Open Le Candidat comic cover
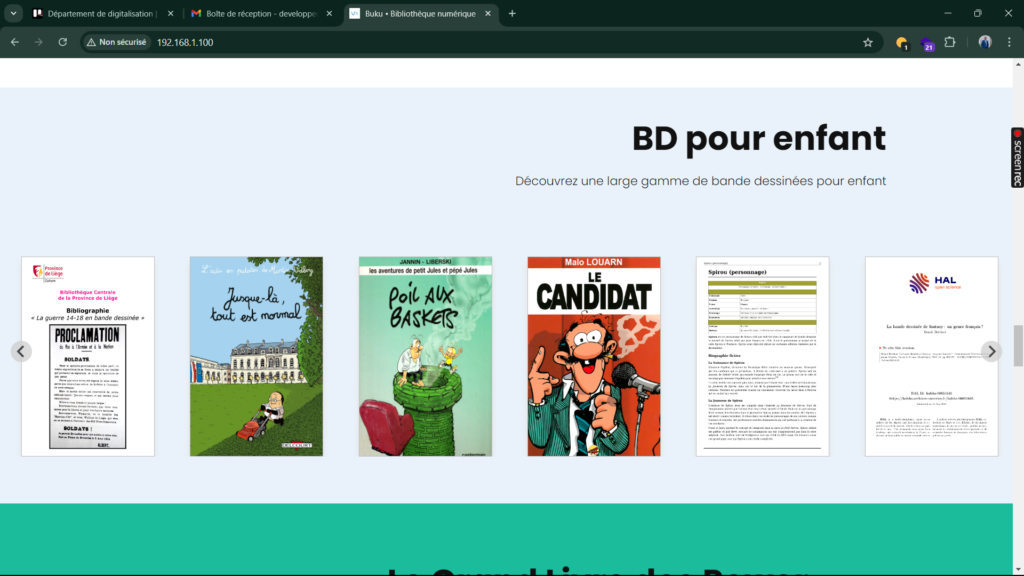 pyautogui.click(x=594, y=356)
